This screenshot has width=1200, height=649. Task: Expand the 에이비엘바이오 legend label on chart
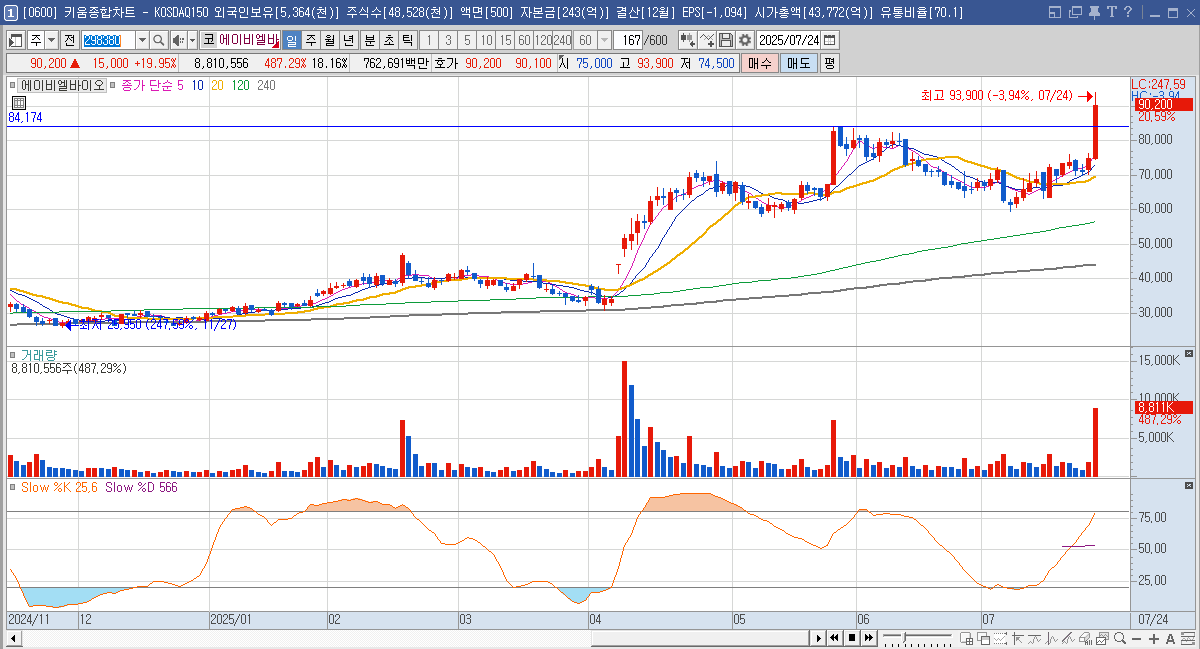tap(63, 86)
